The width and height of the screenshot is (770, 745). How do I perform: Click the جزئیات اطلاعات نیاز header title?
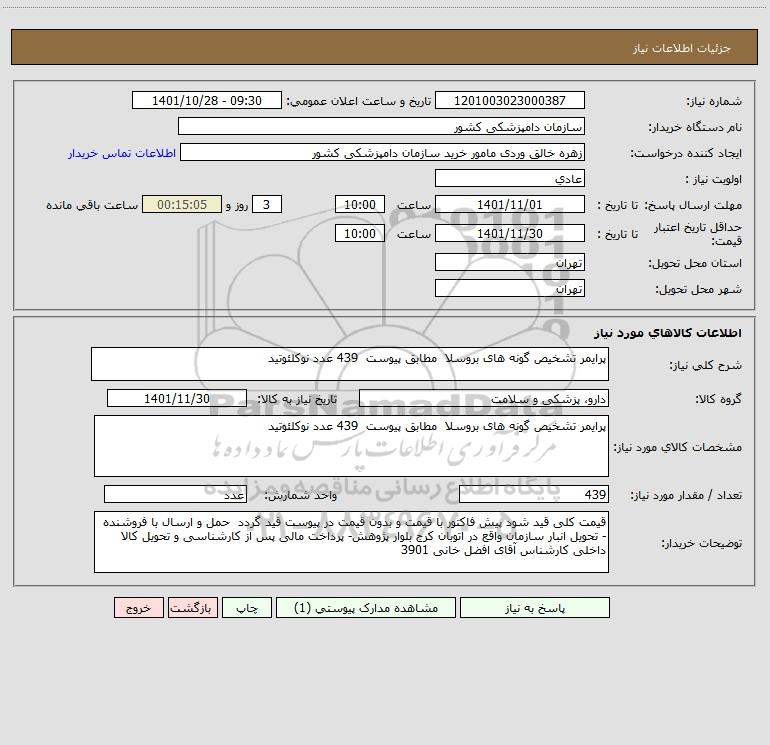pos(682,48)
